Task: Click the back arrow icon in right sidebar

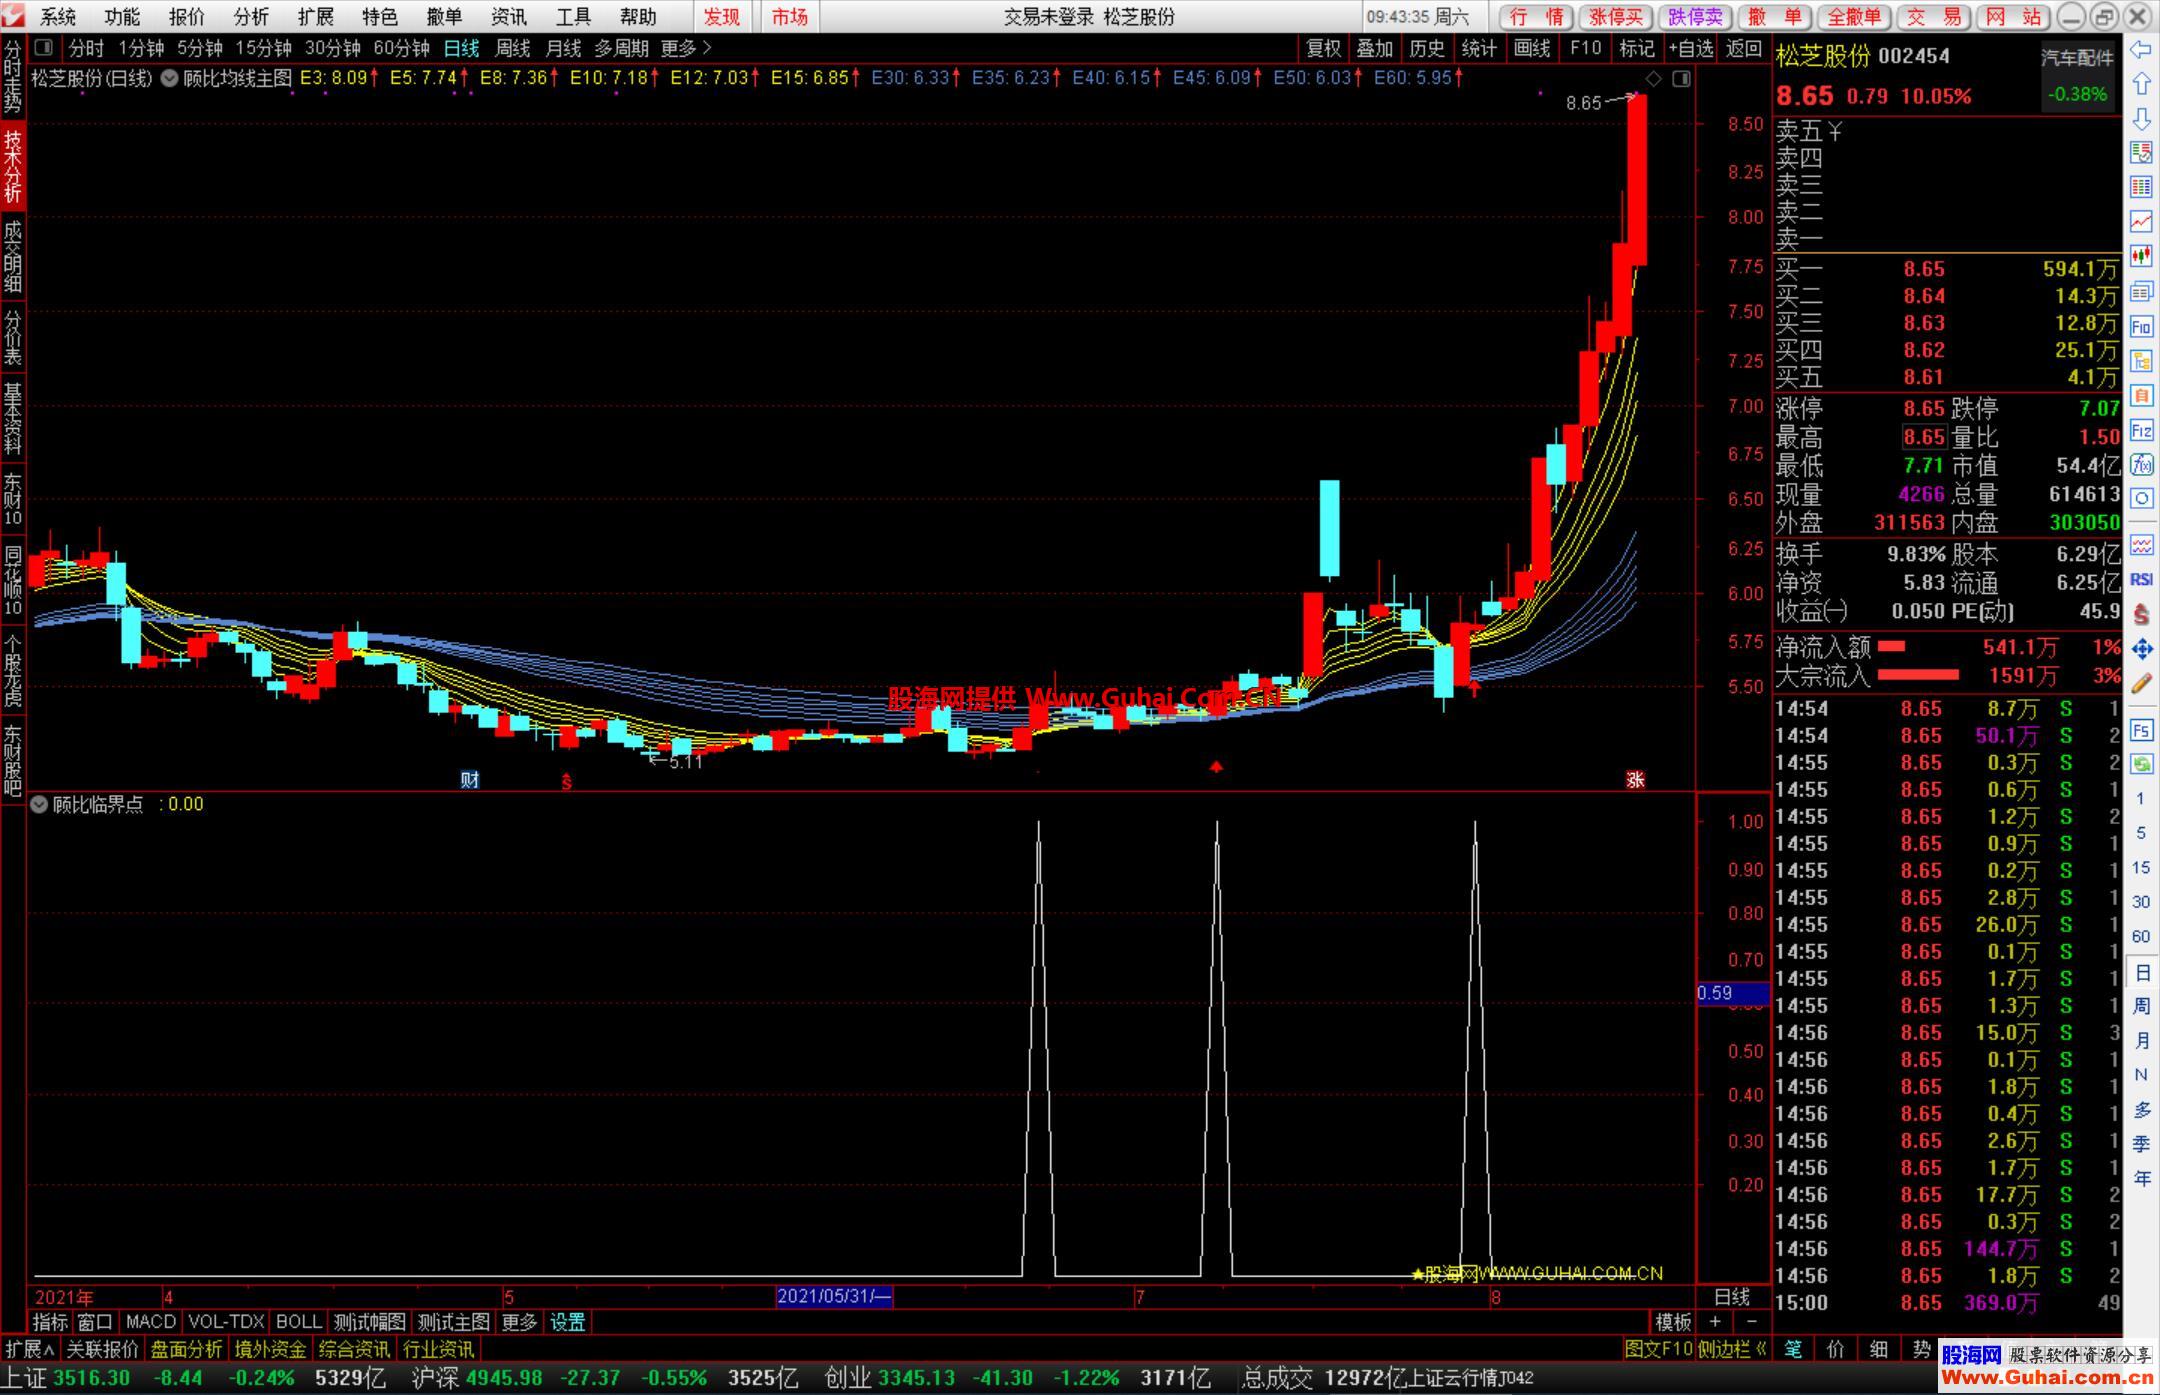Action: [x=2141, y=50]
